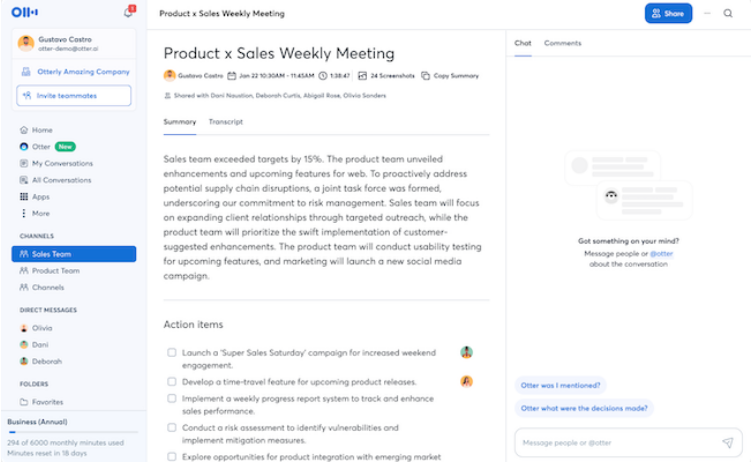Expand the More sidebar menu
This screenshot has width=751, height=462.
point(40,213)
